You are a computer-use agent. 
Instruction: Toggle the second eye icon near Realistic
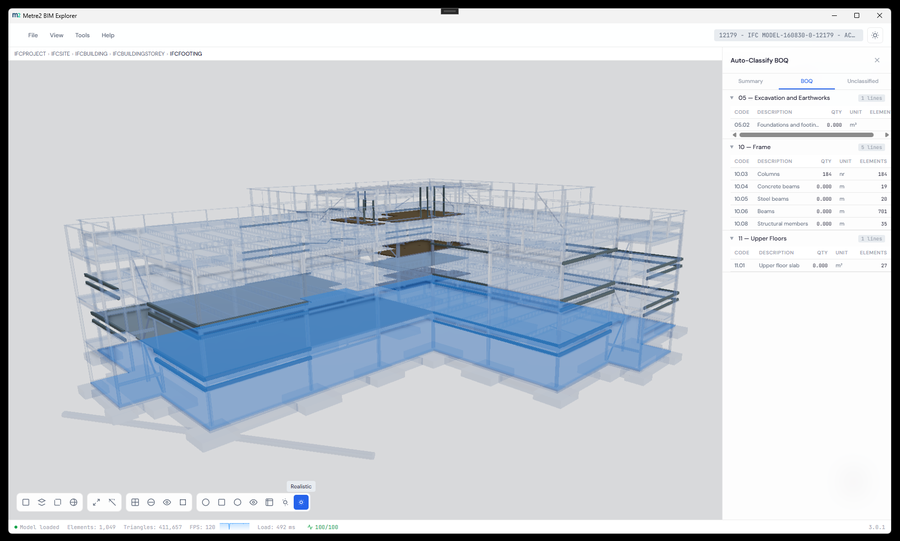click(x=253, y=502)
